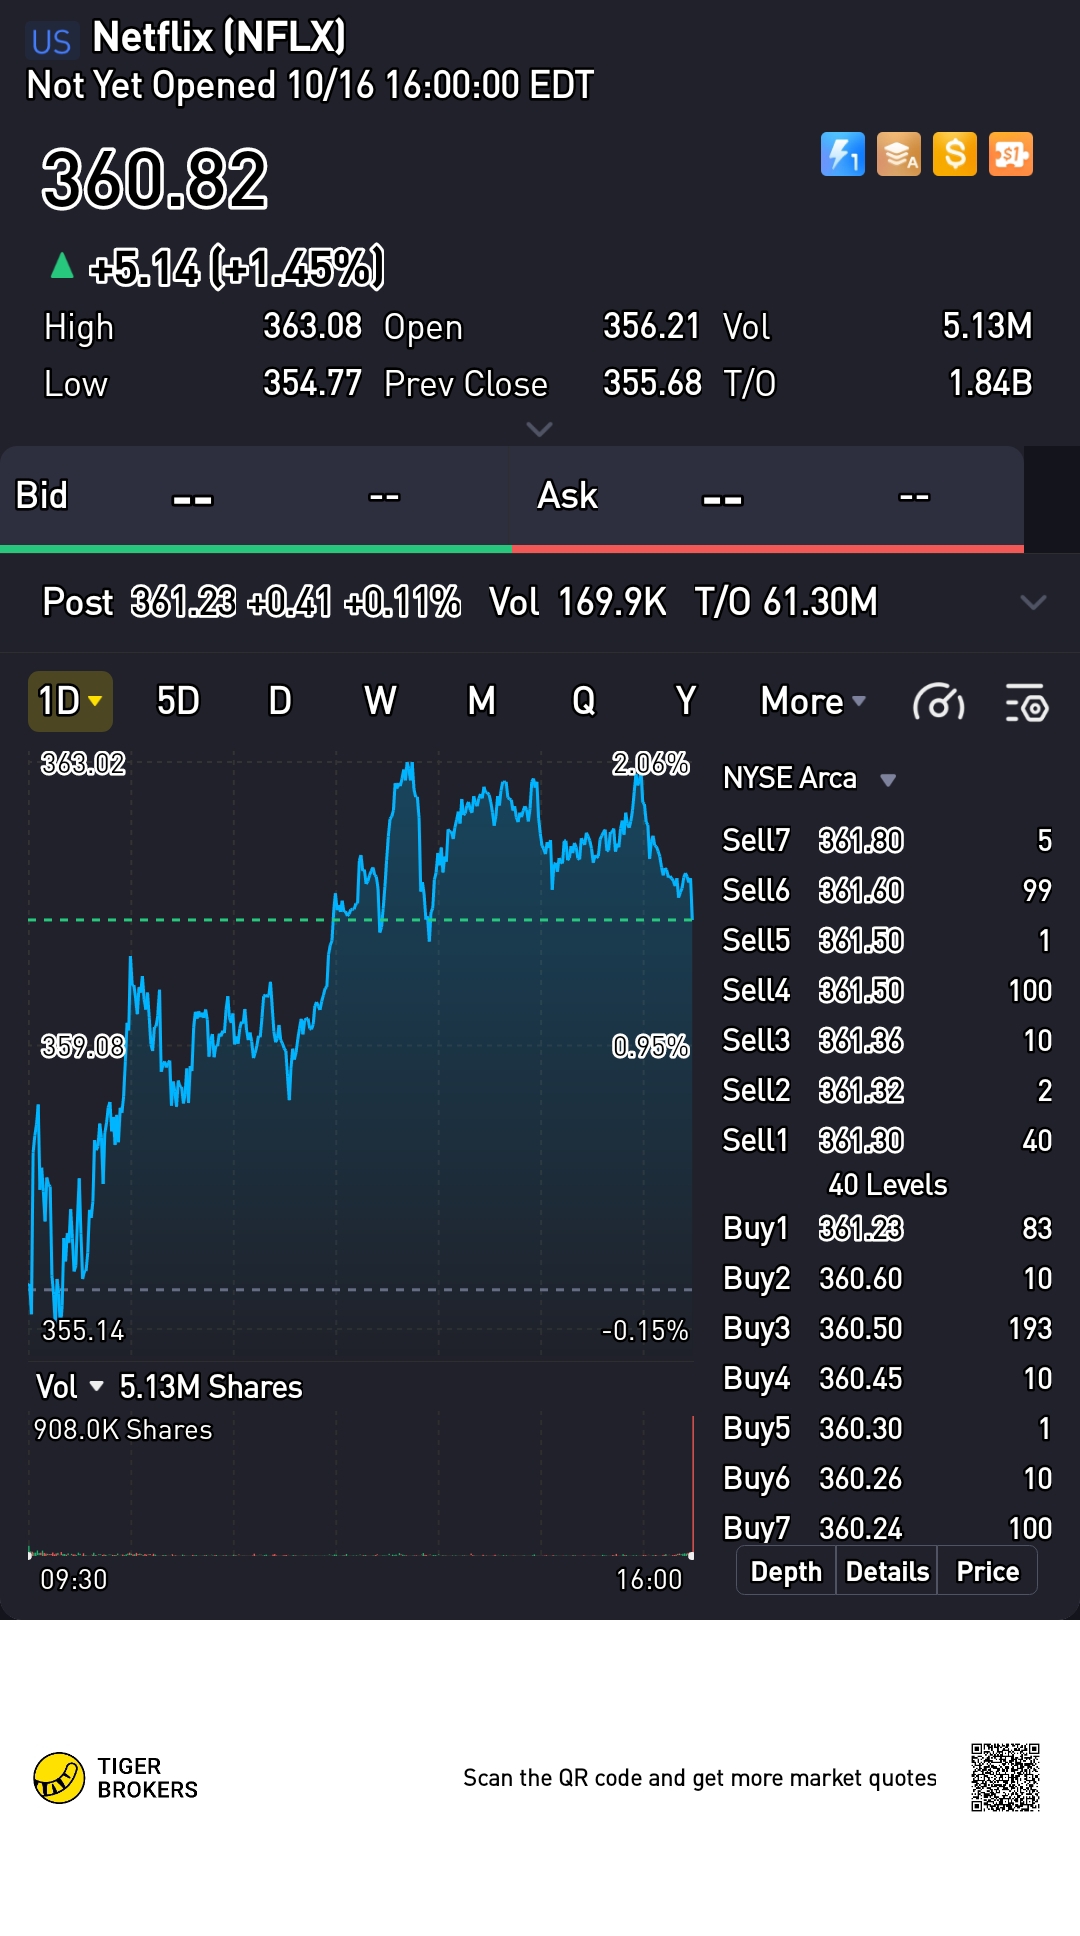Switch to the Details view button
The width and height of the screenshot is (1080, 1936).
click(x=887, y=1571)
